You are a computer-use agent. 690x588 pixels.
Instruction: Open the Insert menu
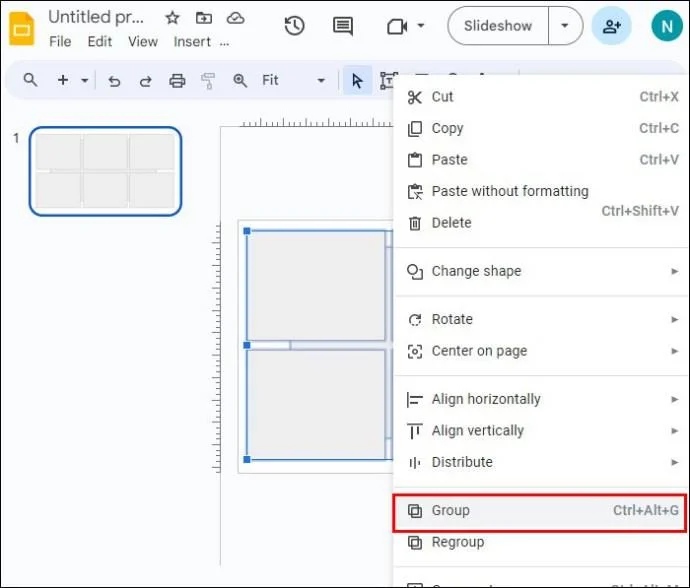(x=192, y=42)
